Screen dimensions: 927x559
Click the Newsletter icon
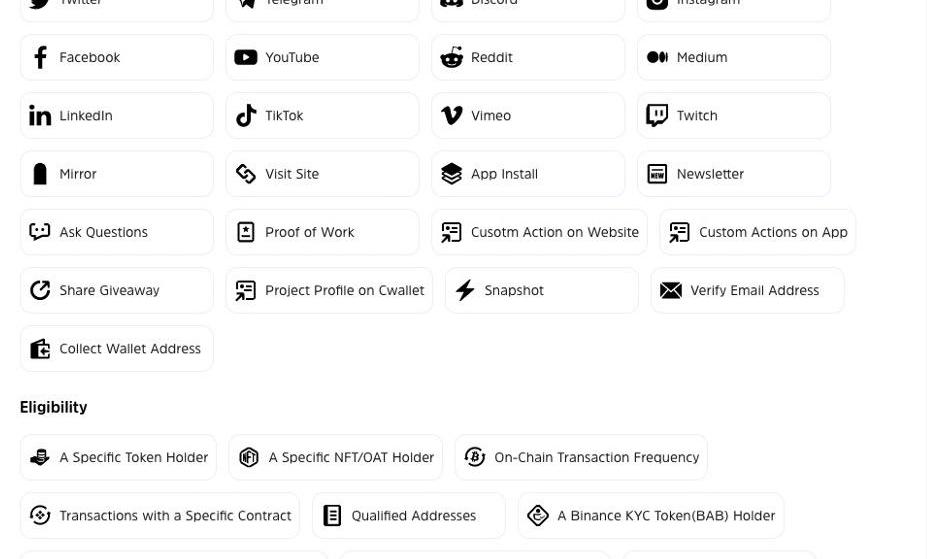pos(657,174)
